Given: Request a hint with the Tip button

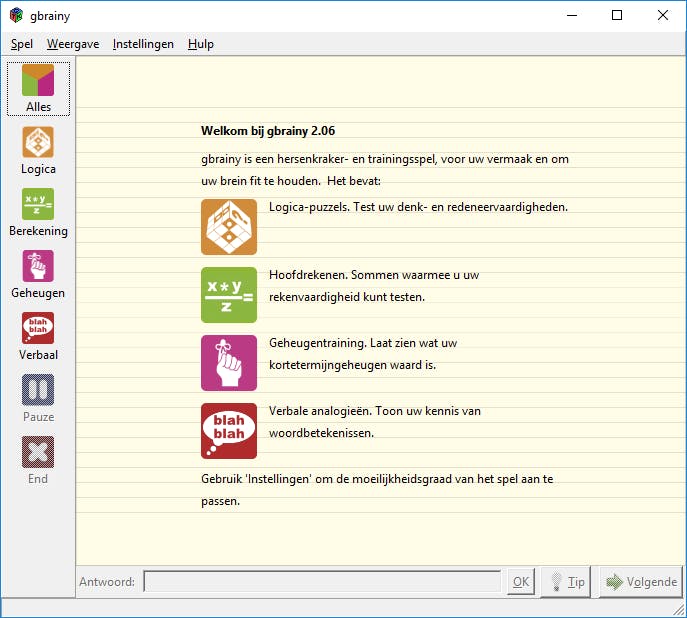Looking at the screenshot, I should click(566, 582).
